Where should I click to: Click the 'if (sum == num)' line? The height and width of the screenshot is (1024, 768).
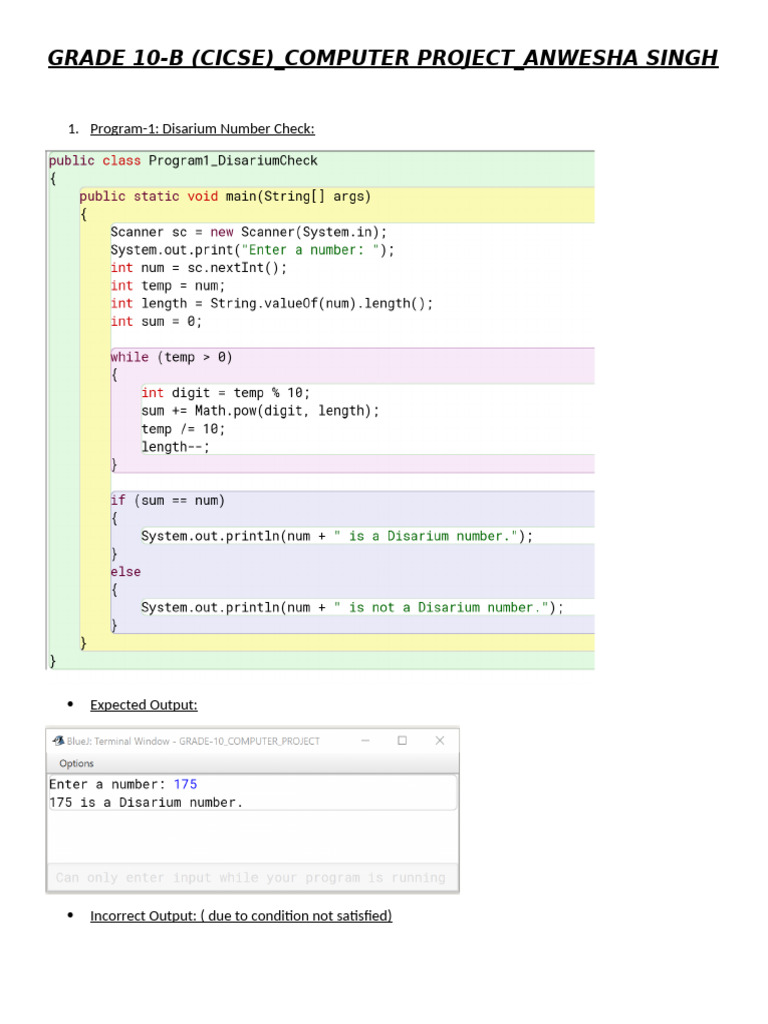click(x=168, y=500)
